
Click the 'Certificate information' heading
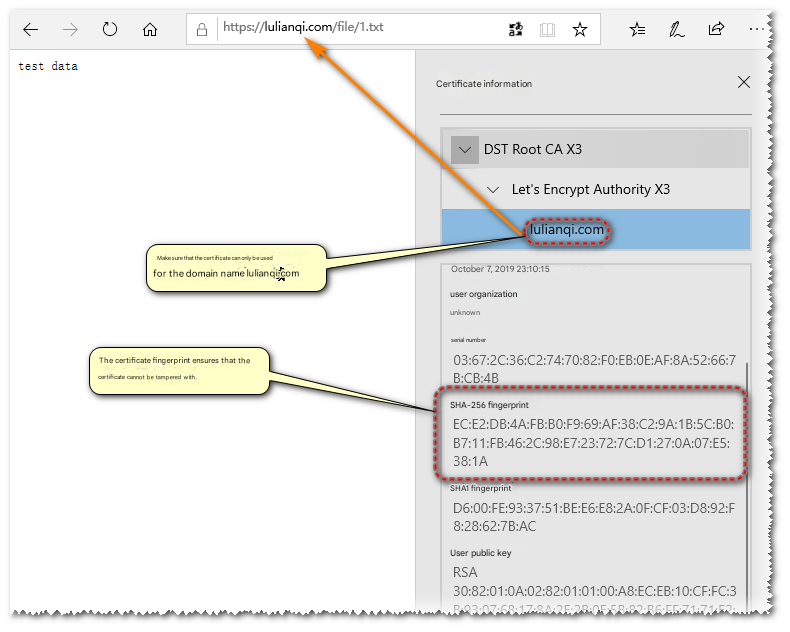pos(484,84)
